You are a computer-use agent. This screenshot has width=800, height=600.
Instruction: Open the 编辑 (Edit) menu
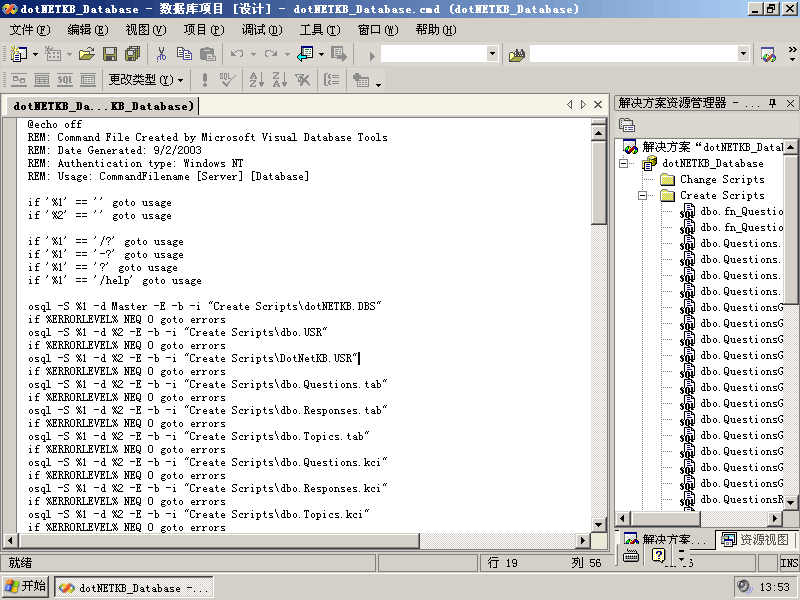tap(88, 30)
